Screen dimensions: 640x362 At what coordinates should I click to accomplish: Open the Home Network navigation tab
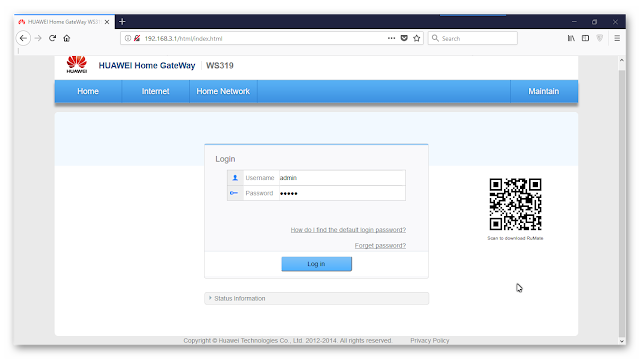(223, 91)
